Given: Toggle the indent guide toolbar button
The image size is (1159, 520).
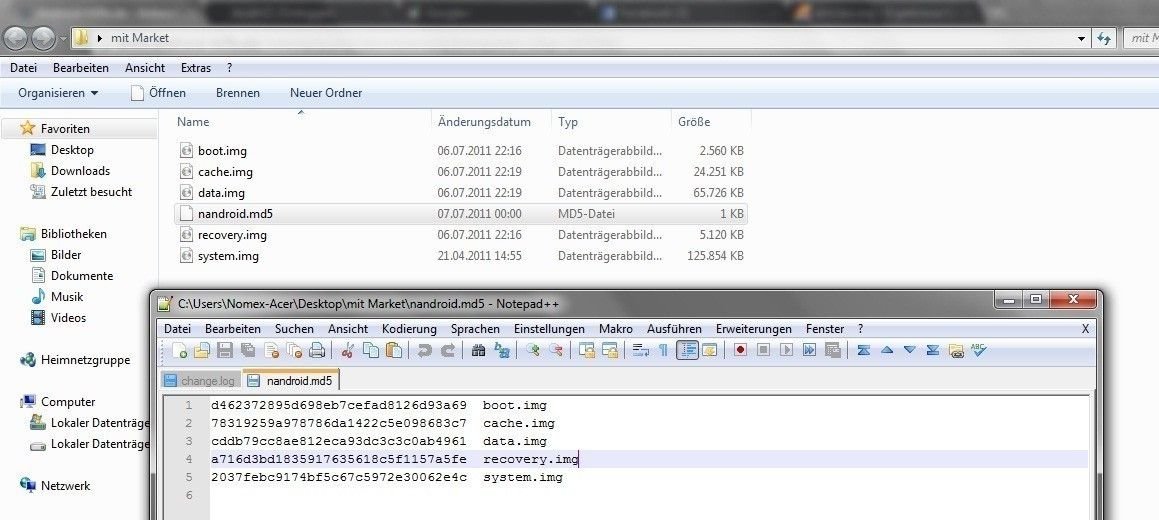Looking at the screenshot, I should 687,350.
